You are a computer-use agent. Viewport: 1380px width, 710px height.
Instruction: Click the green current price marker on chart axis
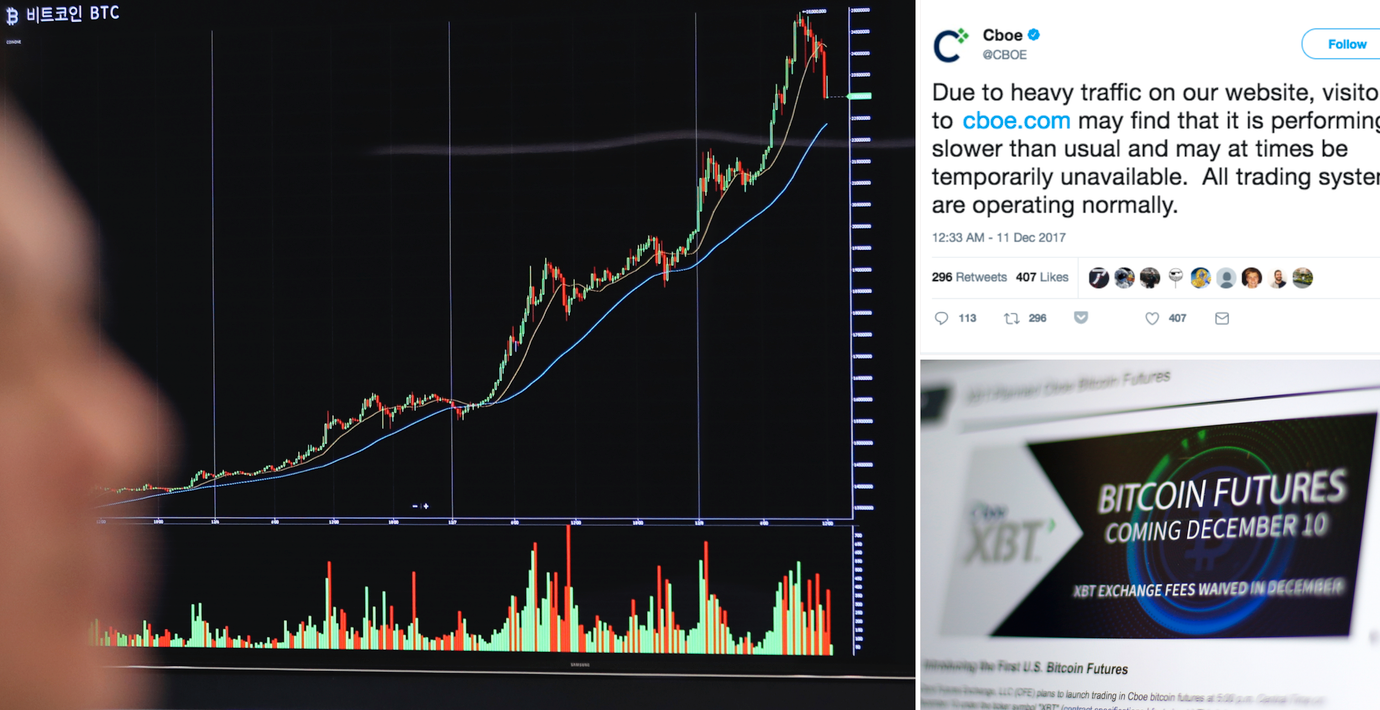tap(859, 96)
